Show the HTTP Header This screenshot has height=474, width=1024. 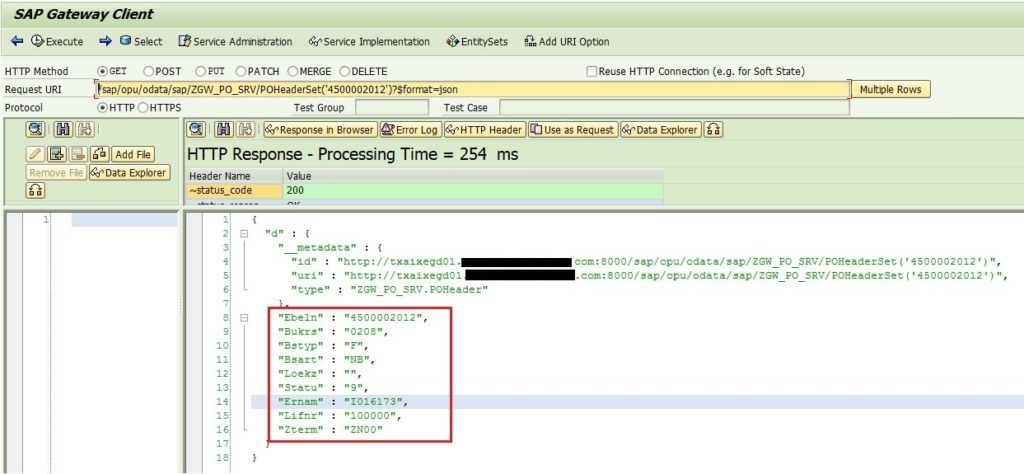pos(485,129)
